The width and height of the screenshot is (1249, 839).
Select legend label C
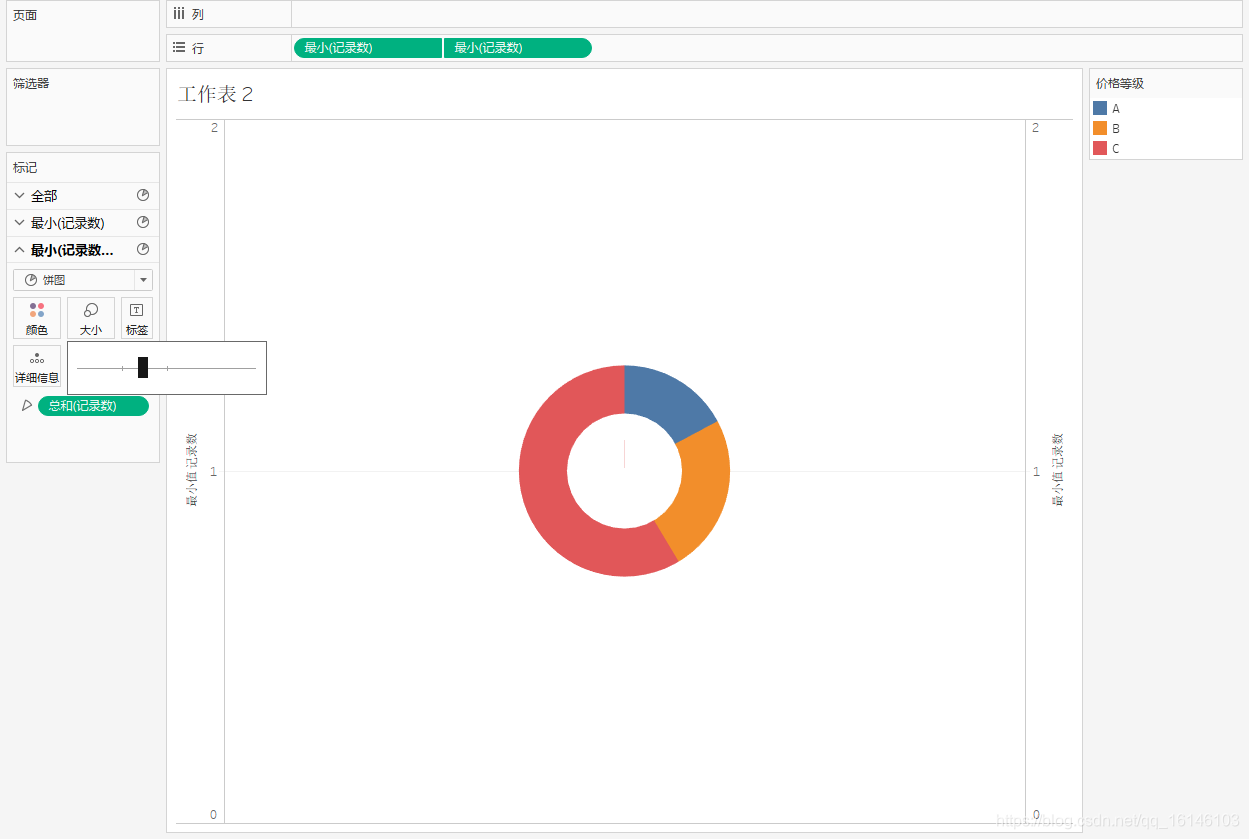tap(1116, 148)
